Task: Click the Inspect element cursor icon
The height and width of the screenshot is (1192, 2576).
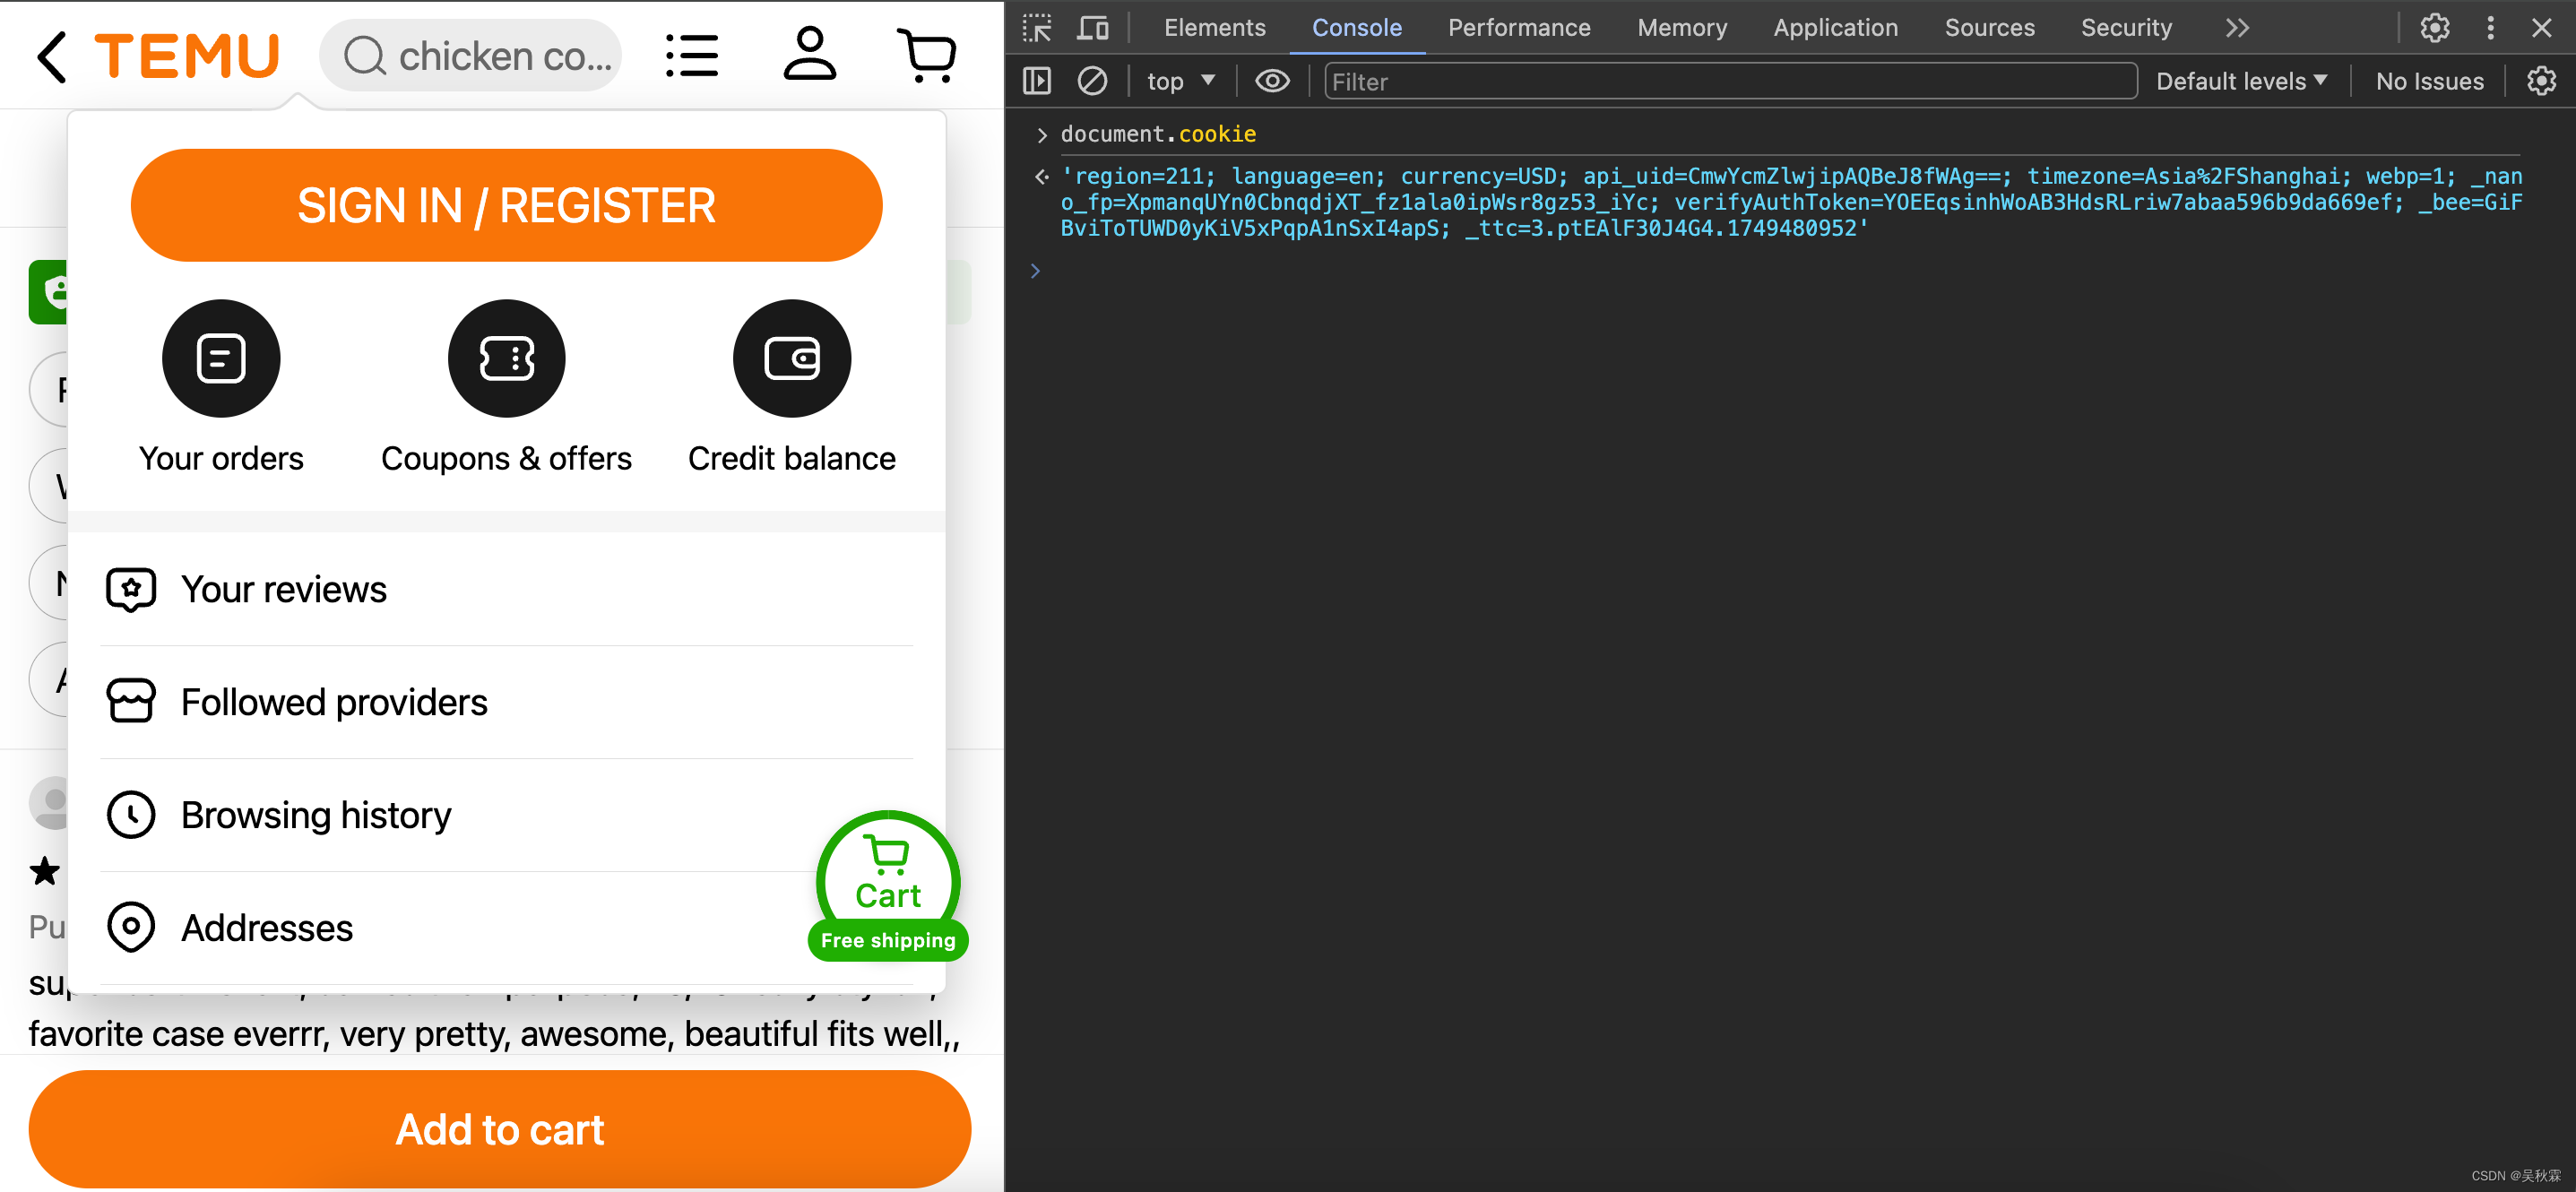Action: coord(1038,24)
